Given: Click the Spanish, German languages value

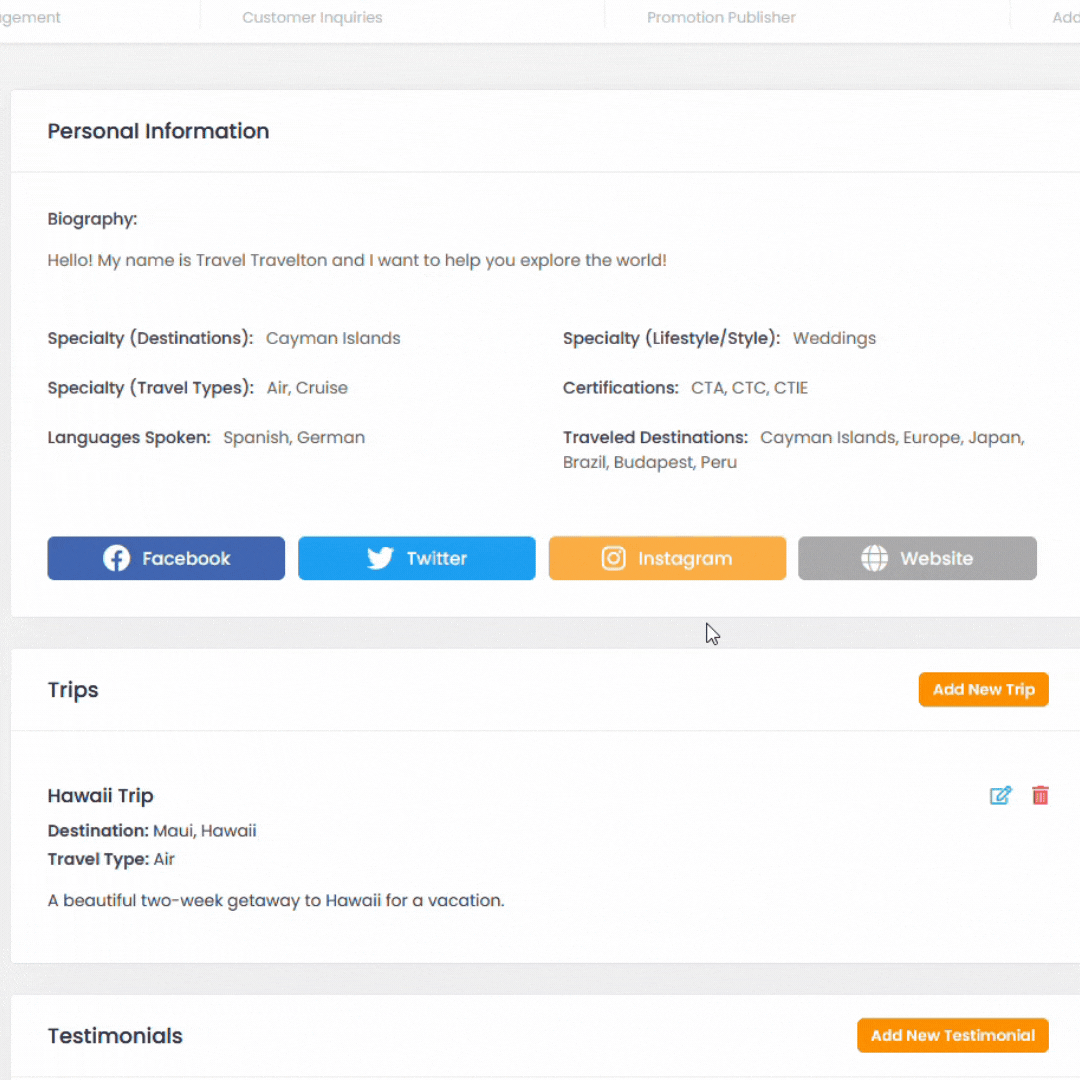Looking at the screenshot, I should point(294,437).
